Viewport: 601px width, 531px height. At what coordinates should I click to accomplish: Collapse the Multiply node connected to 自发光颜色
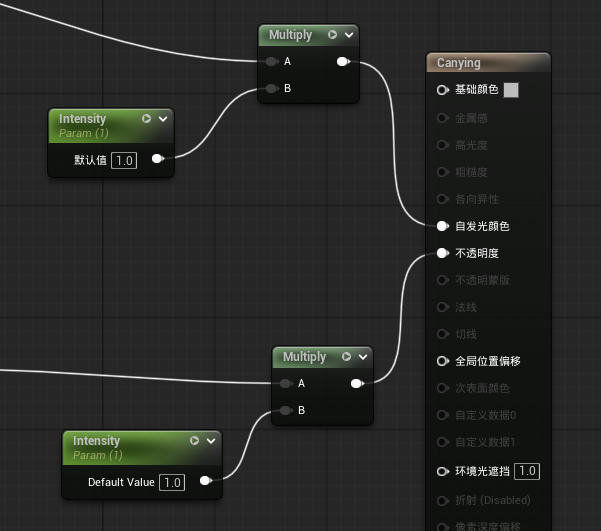349,35
